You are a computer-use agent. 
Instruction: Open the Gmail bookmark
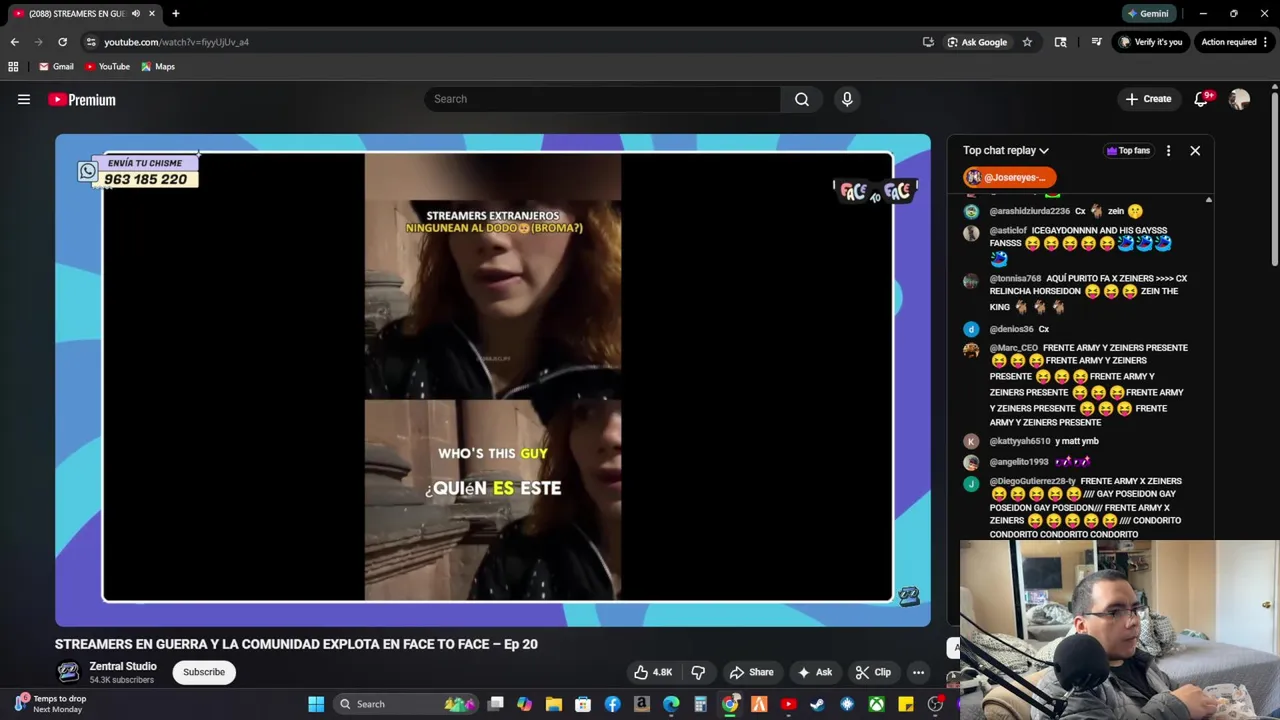click(x=56, y=67)
